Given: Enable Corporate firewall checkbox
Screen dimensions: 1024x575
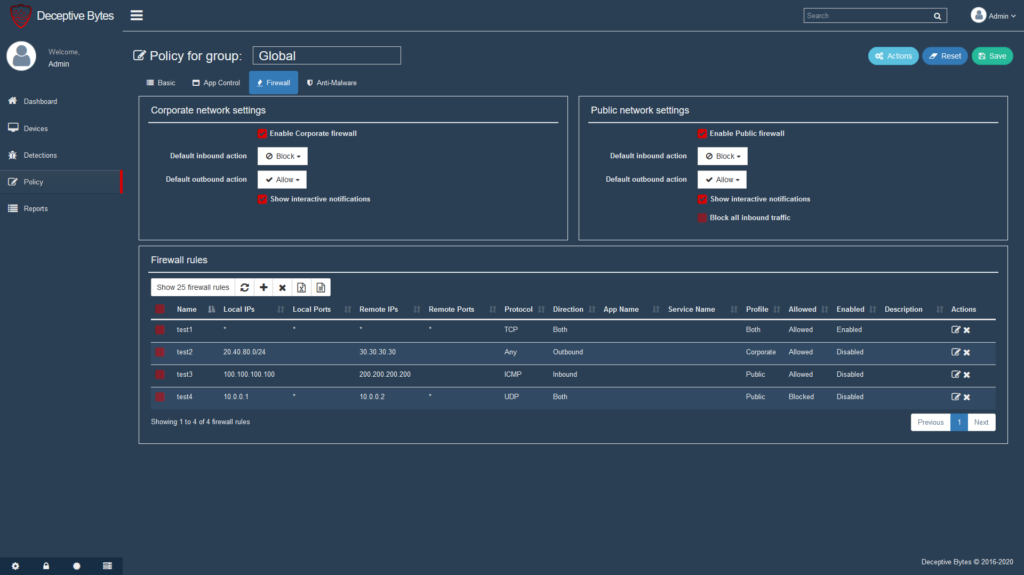Looking at the screenshot, I should [263, 134].
